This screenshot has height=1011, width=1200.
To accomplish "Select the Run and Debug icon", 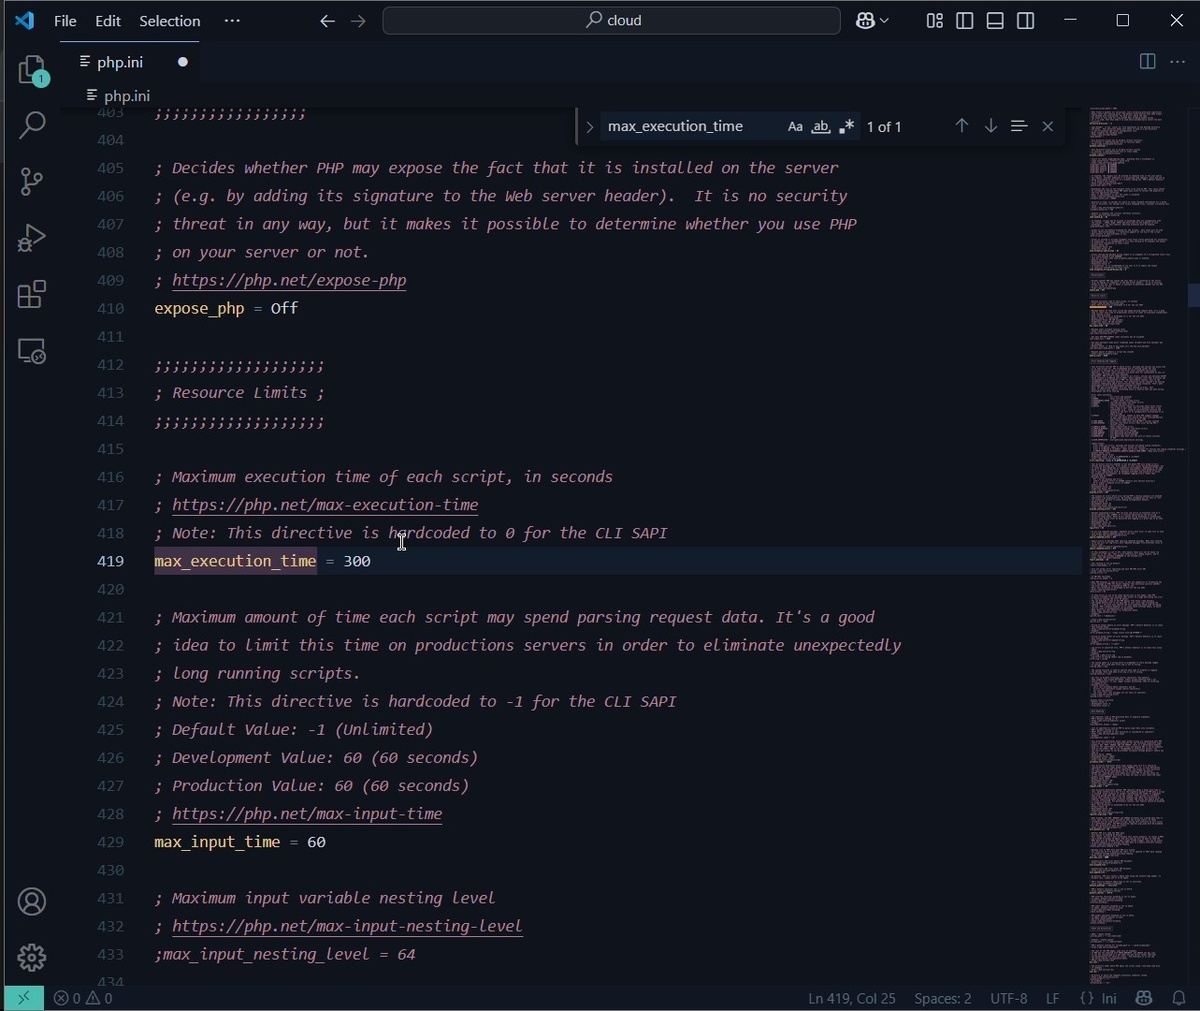I will (32, 237).
